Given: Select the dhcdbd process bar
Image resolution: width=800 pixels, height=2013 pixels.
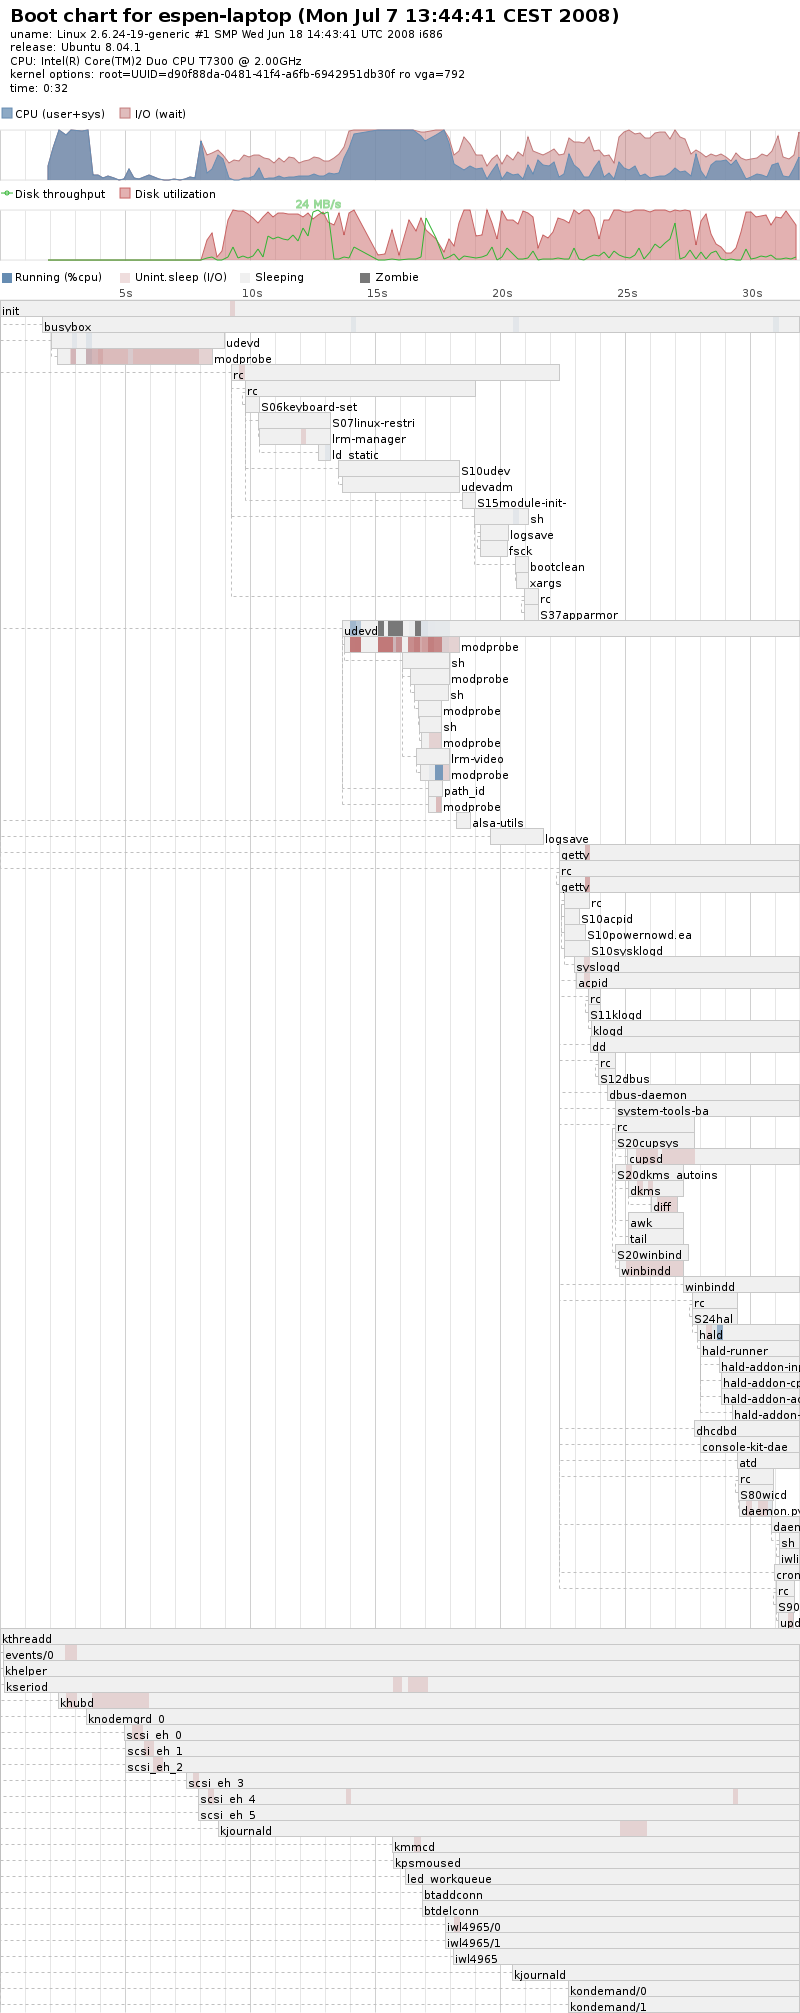Looking at the screenshot, I should click(747, 1429).
